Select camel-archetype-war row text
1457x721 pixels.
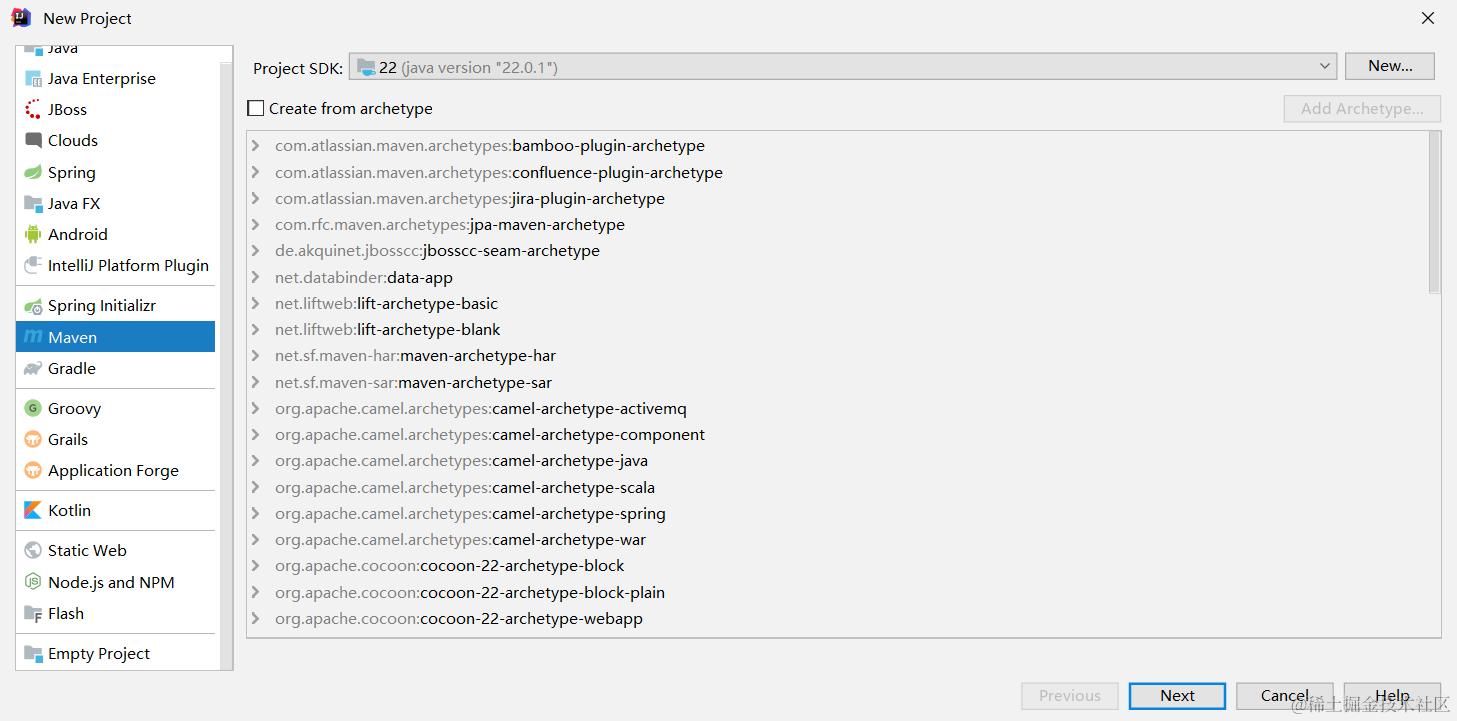point(460,540)
